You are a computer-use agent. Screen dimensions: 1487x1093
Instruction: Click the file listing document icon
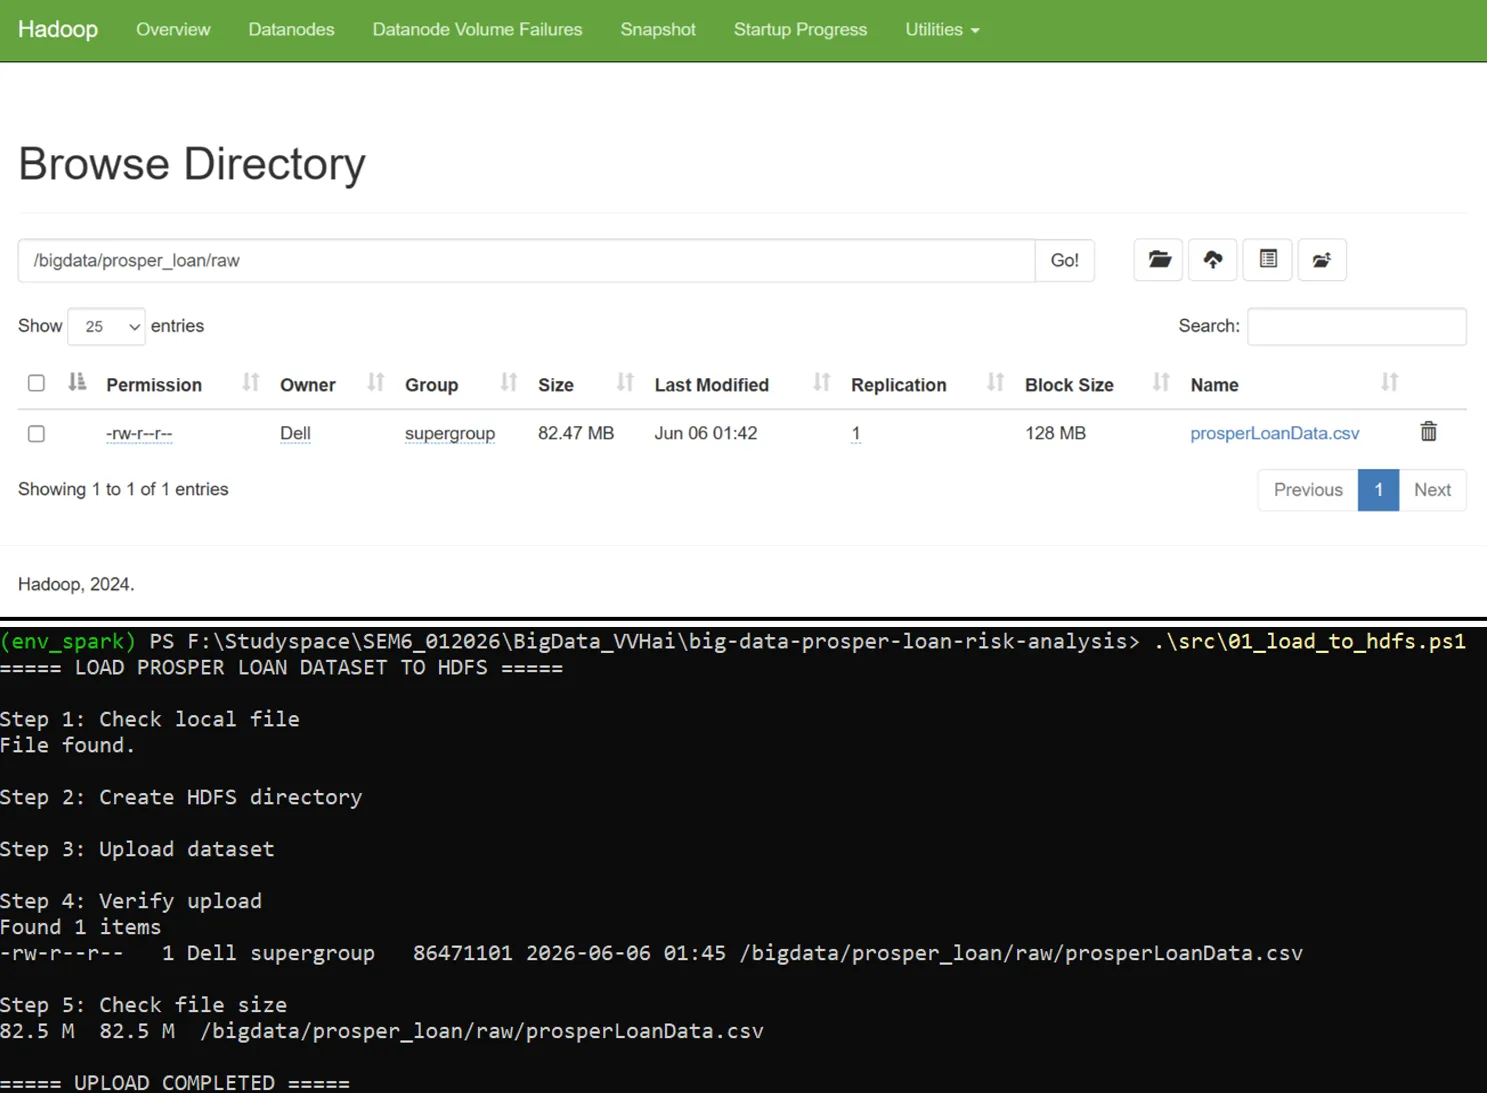(x=1268, y=260)
